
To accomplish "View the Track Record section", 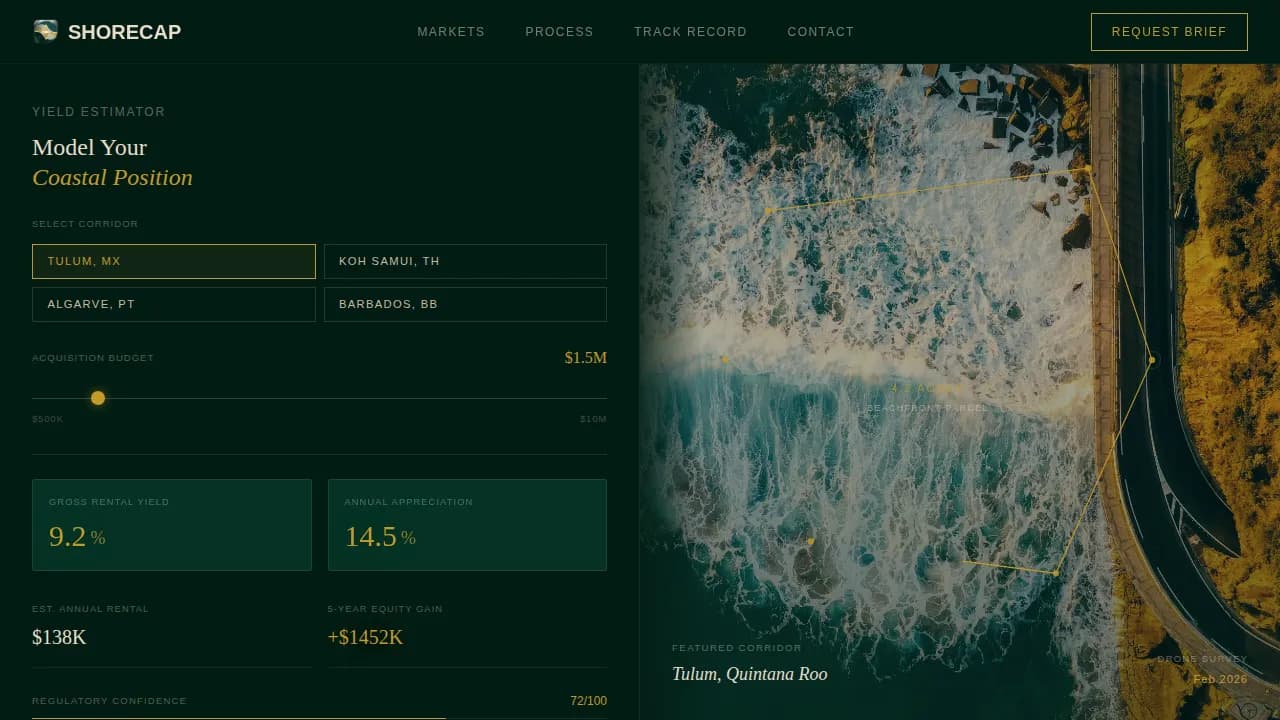I will [690, 31].
